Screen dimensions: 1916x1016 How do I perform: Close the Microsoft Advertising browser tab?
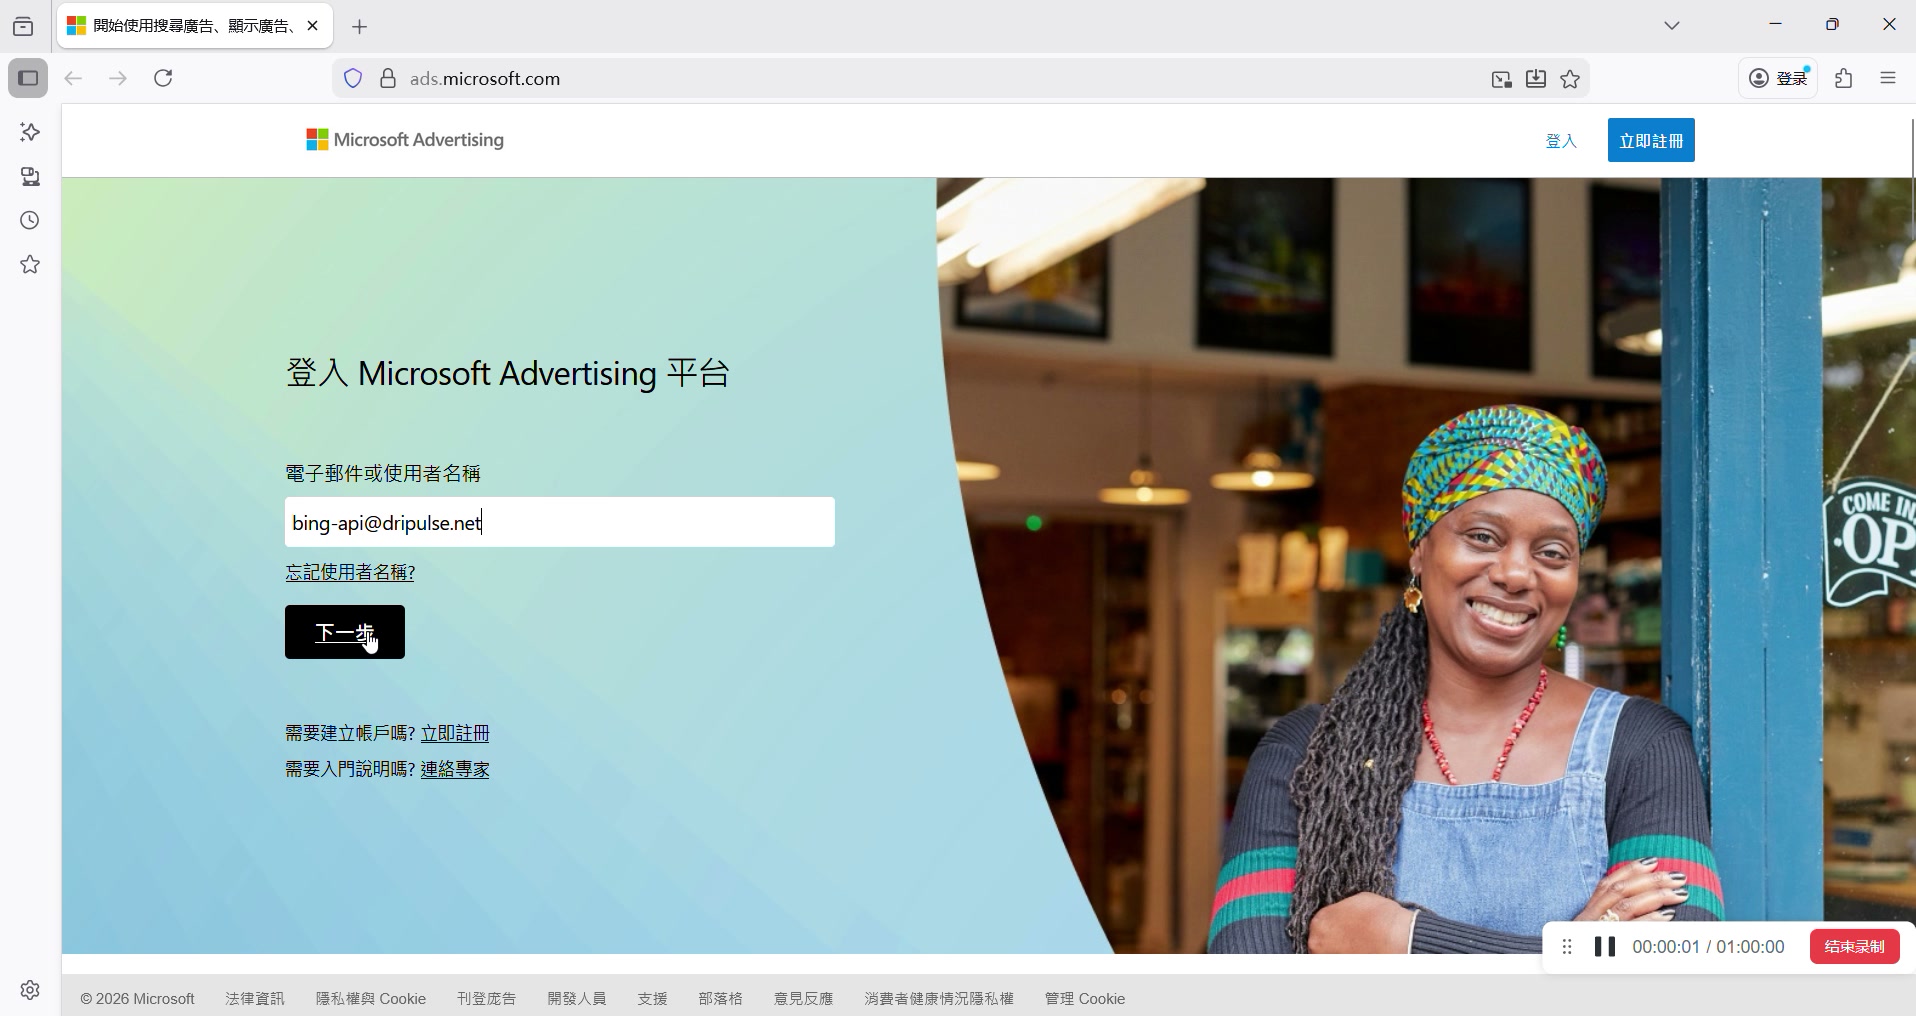click(313, 26)
